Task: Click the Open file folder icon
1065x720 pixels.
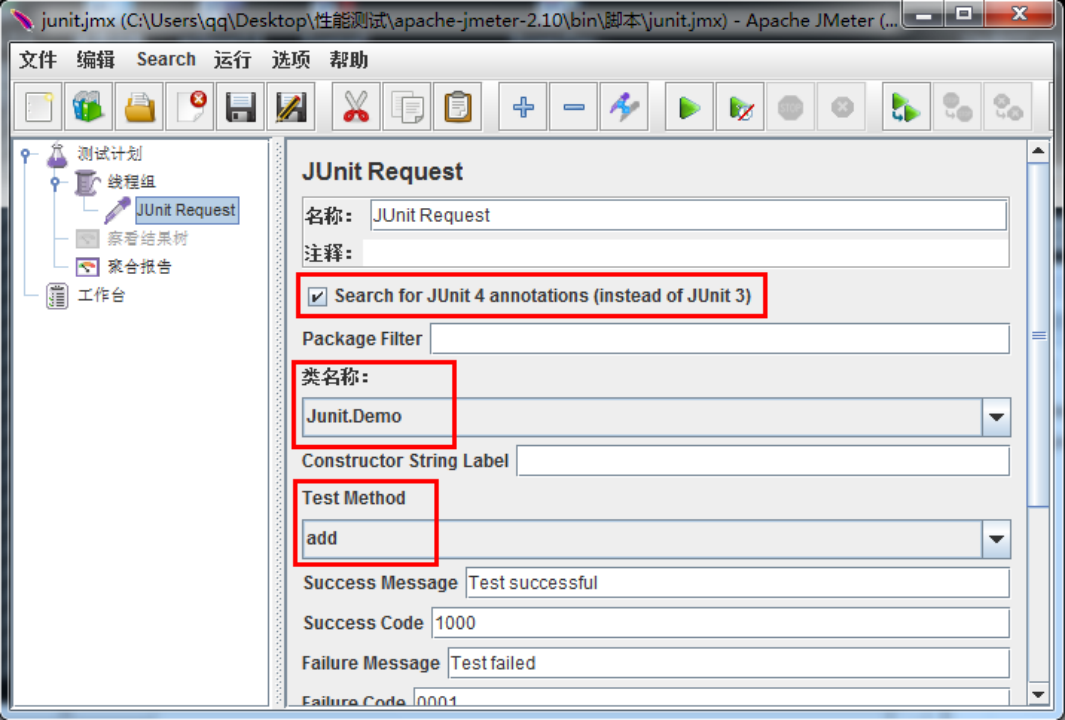Action: 139,107
